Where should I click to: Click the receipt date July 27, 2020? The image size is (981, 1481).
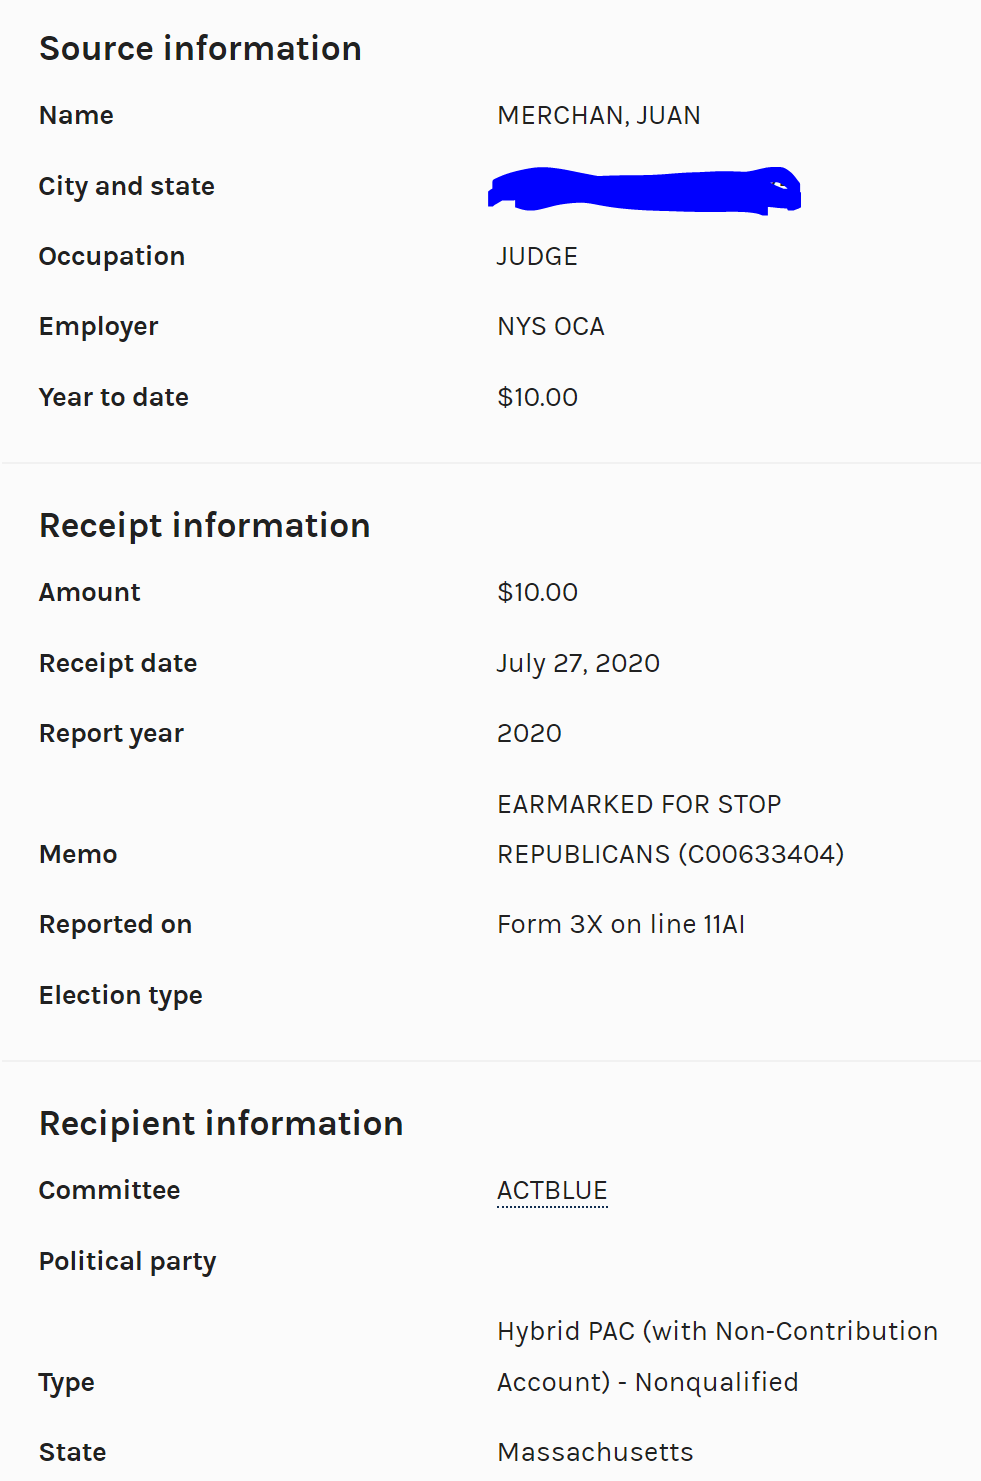(x=578, y=663)
